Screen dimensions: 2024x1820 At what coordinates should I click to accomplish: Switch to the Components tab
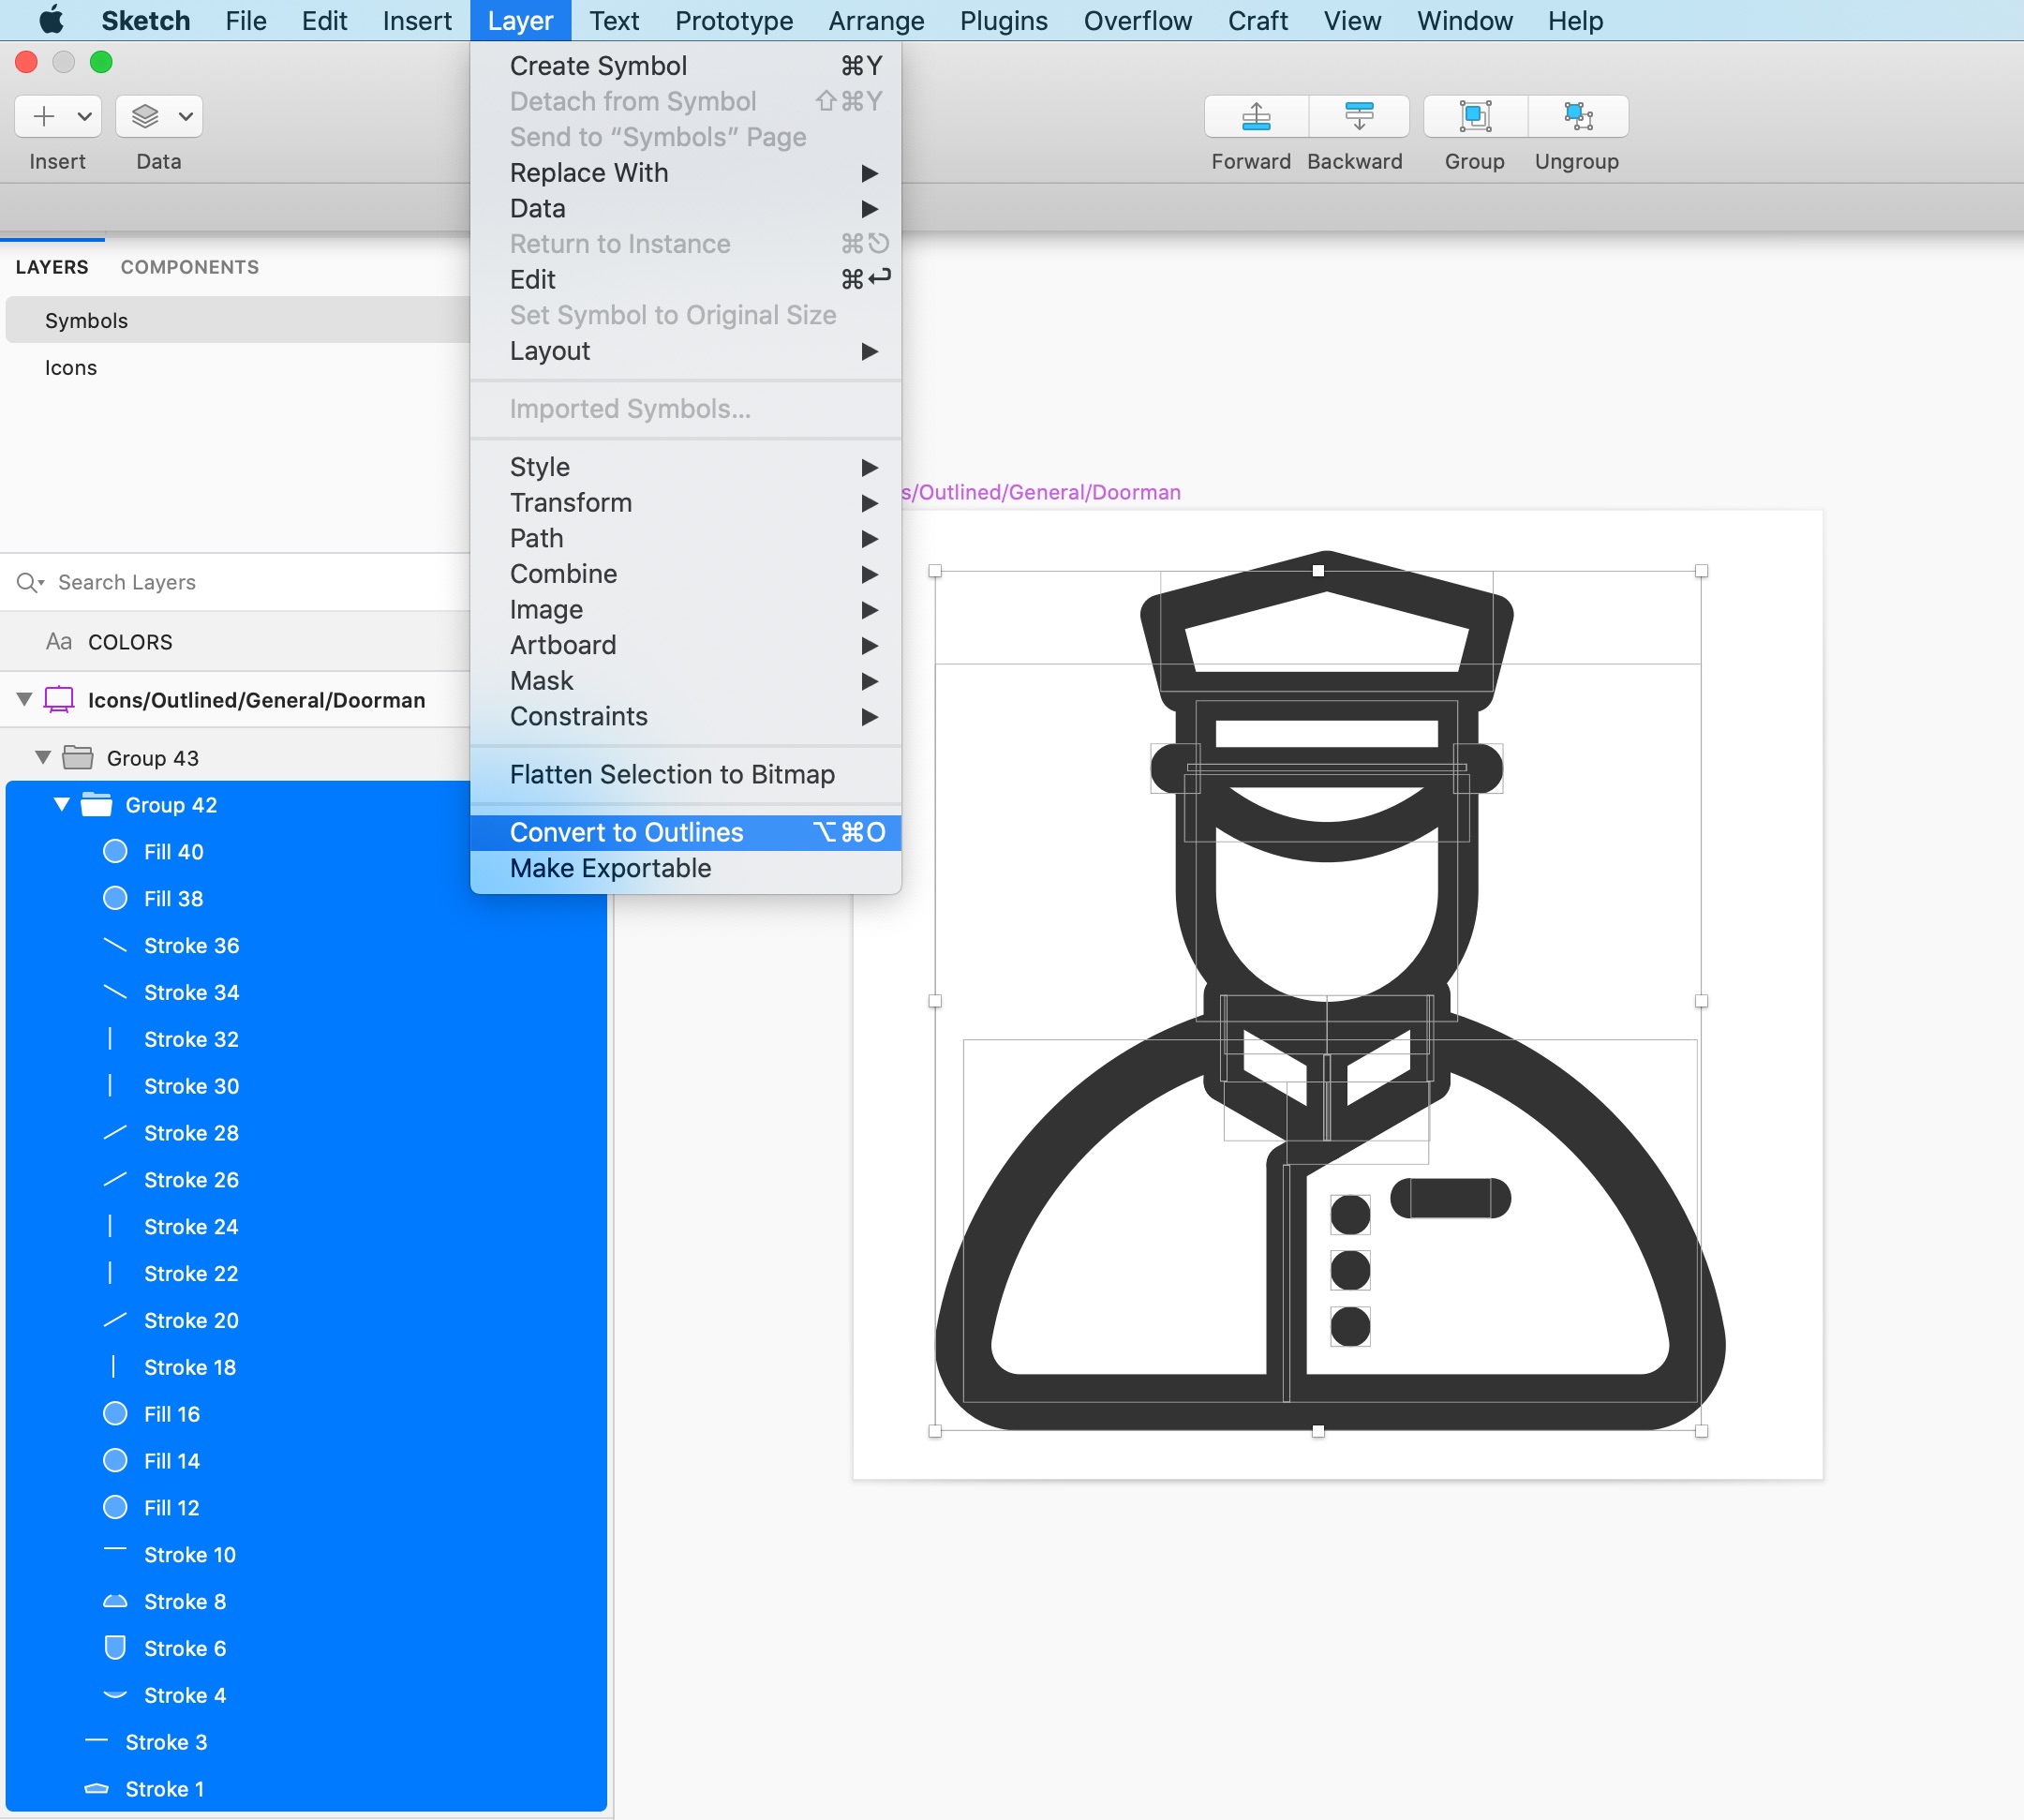coord(190,267)
